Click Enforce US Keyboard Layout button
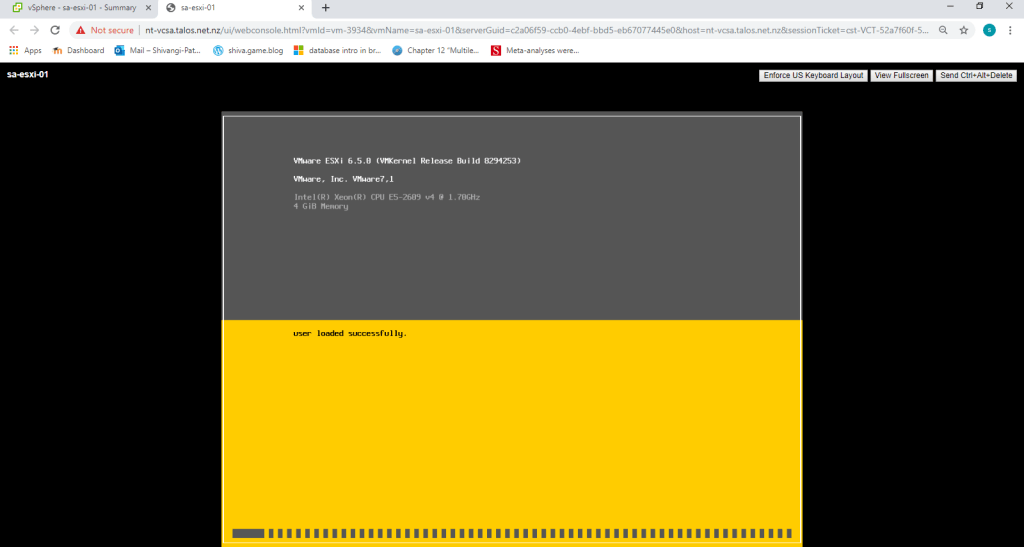This screenshot has width=1024, height=547. point(813,75)
